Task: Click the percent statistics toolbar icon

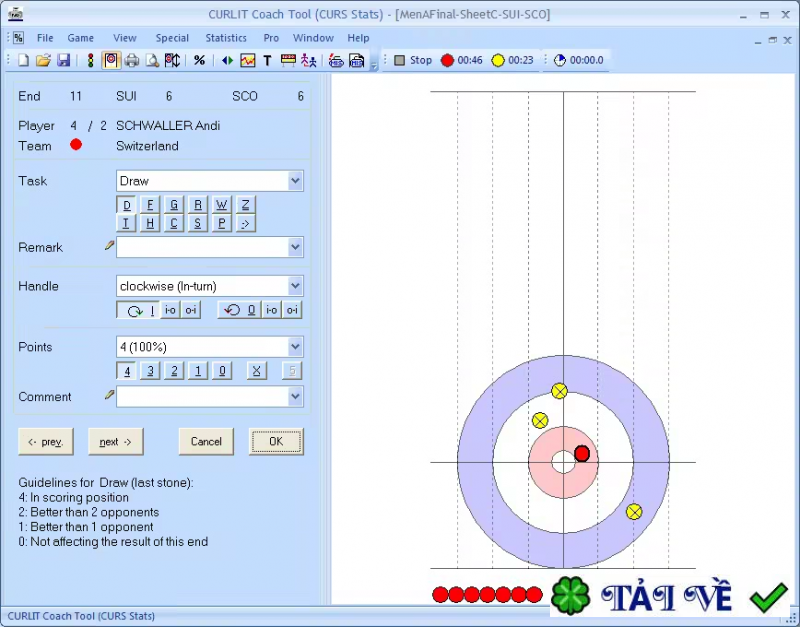Action: (199, 60)
